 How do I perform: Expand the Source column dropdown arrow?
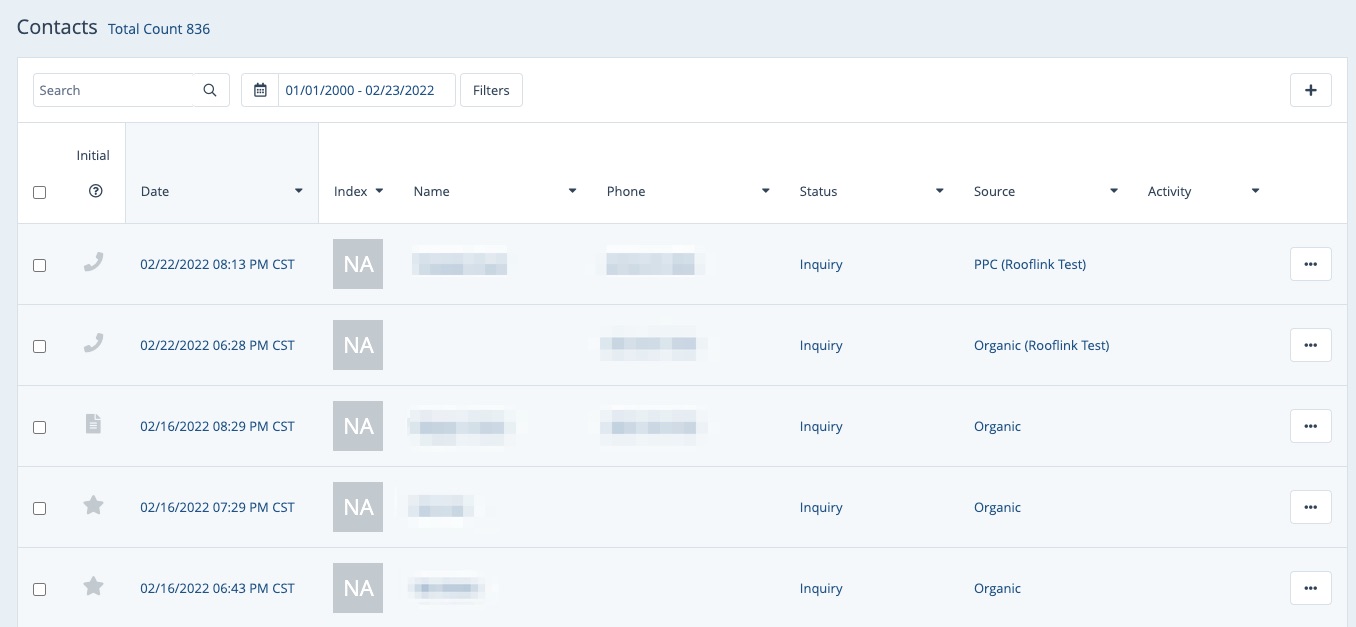pos(1113,191)
